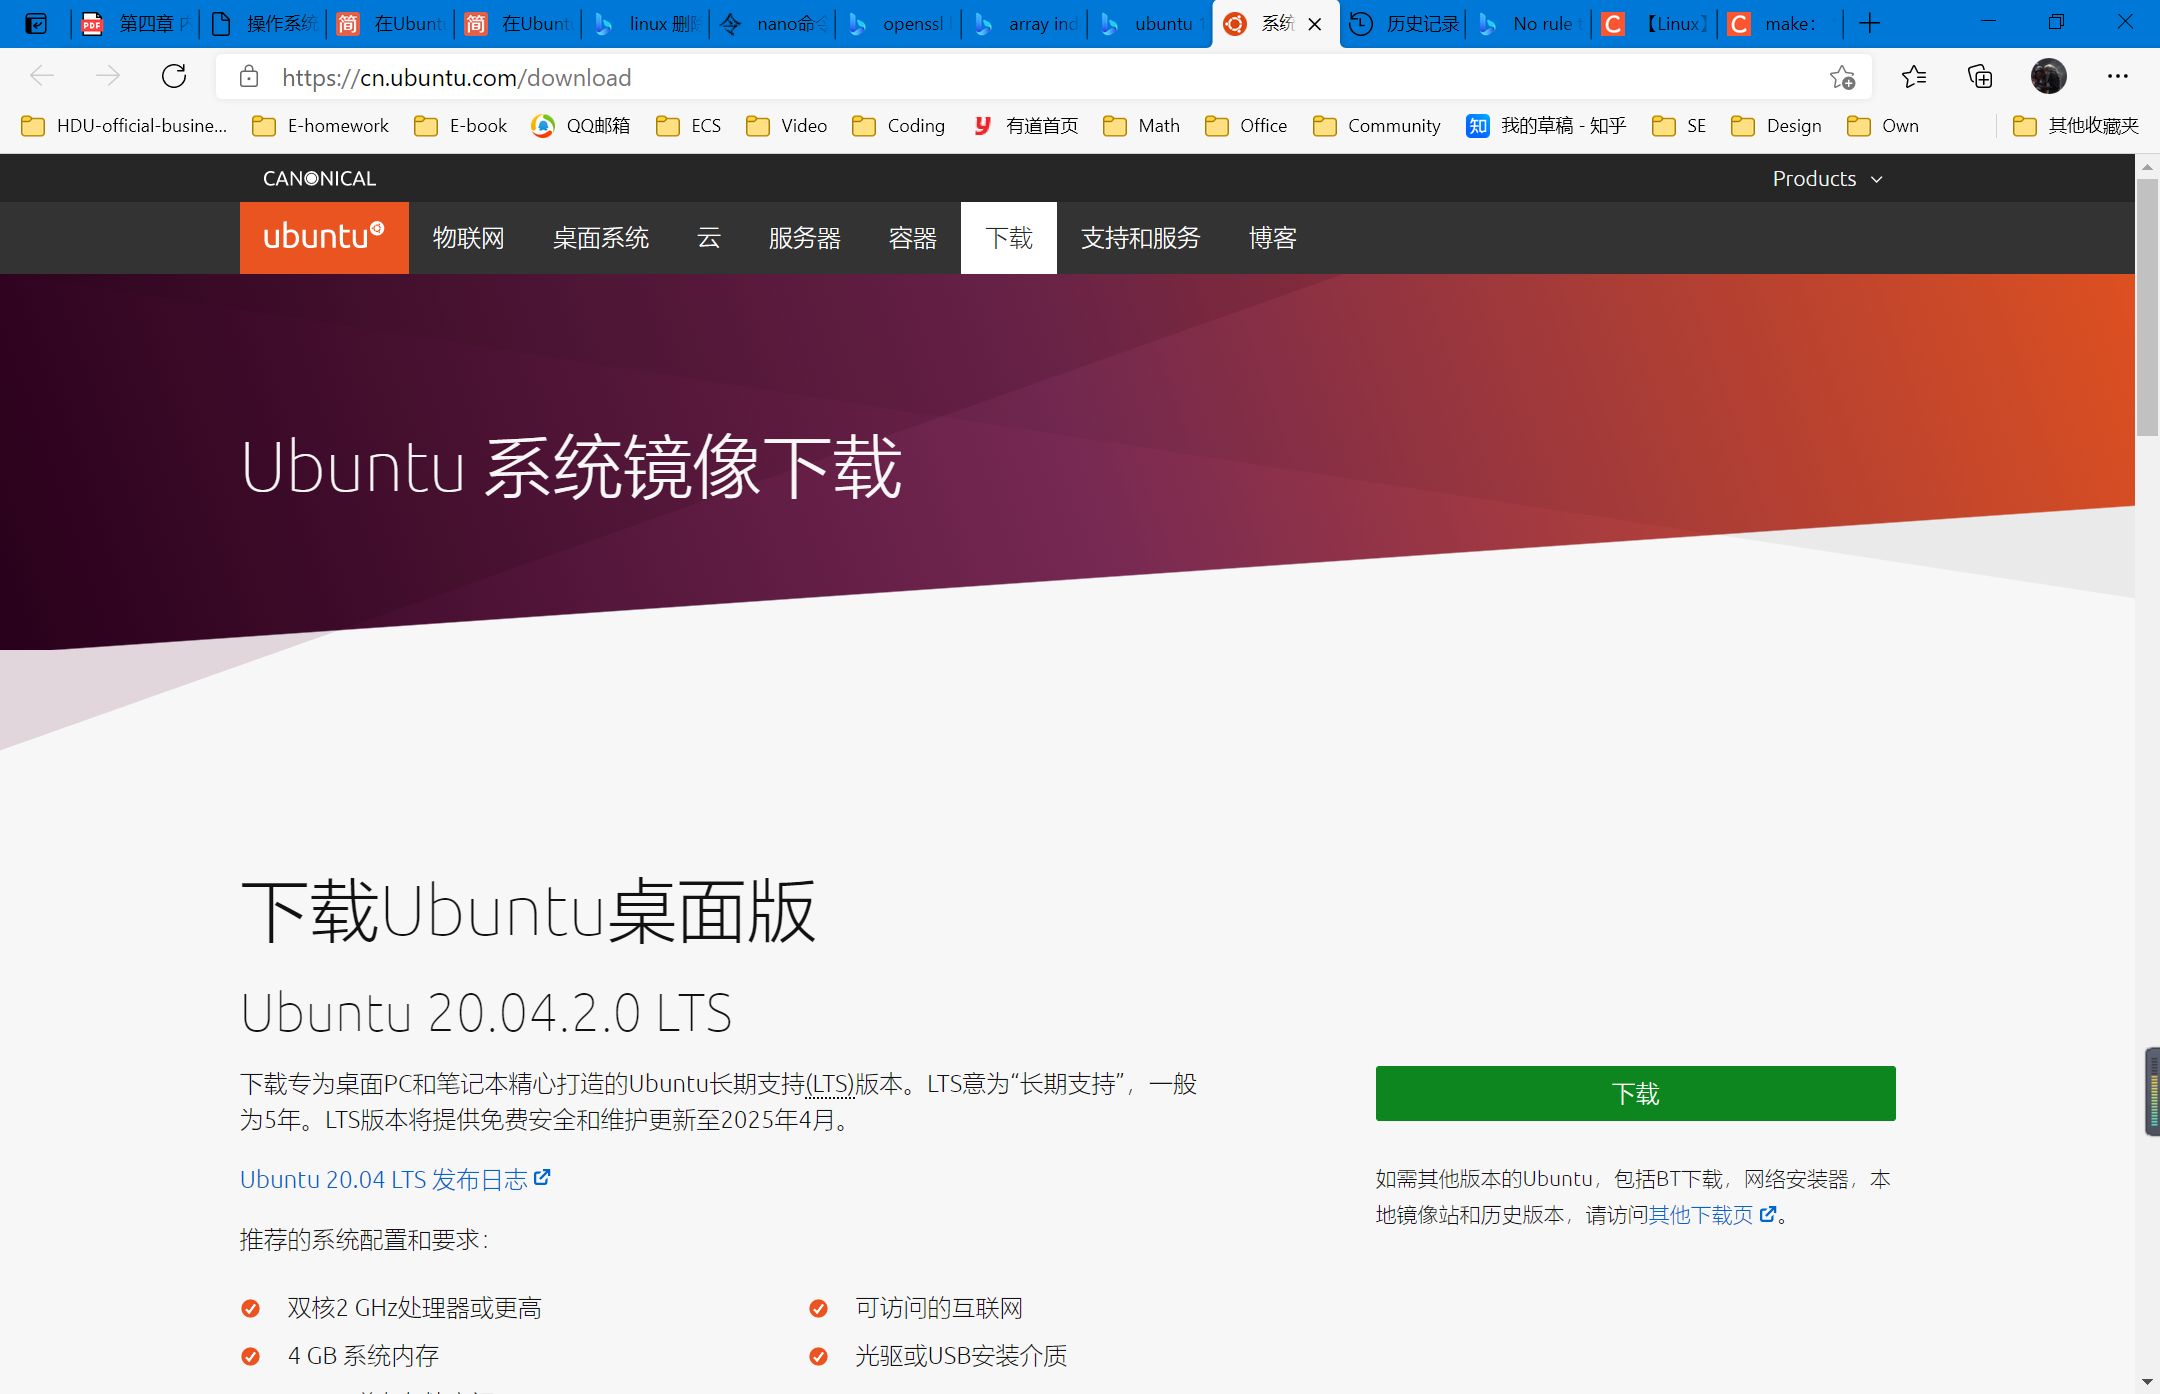Click the back navigation arrow
2160x1394 pixels.
(42, 75)
